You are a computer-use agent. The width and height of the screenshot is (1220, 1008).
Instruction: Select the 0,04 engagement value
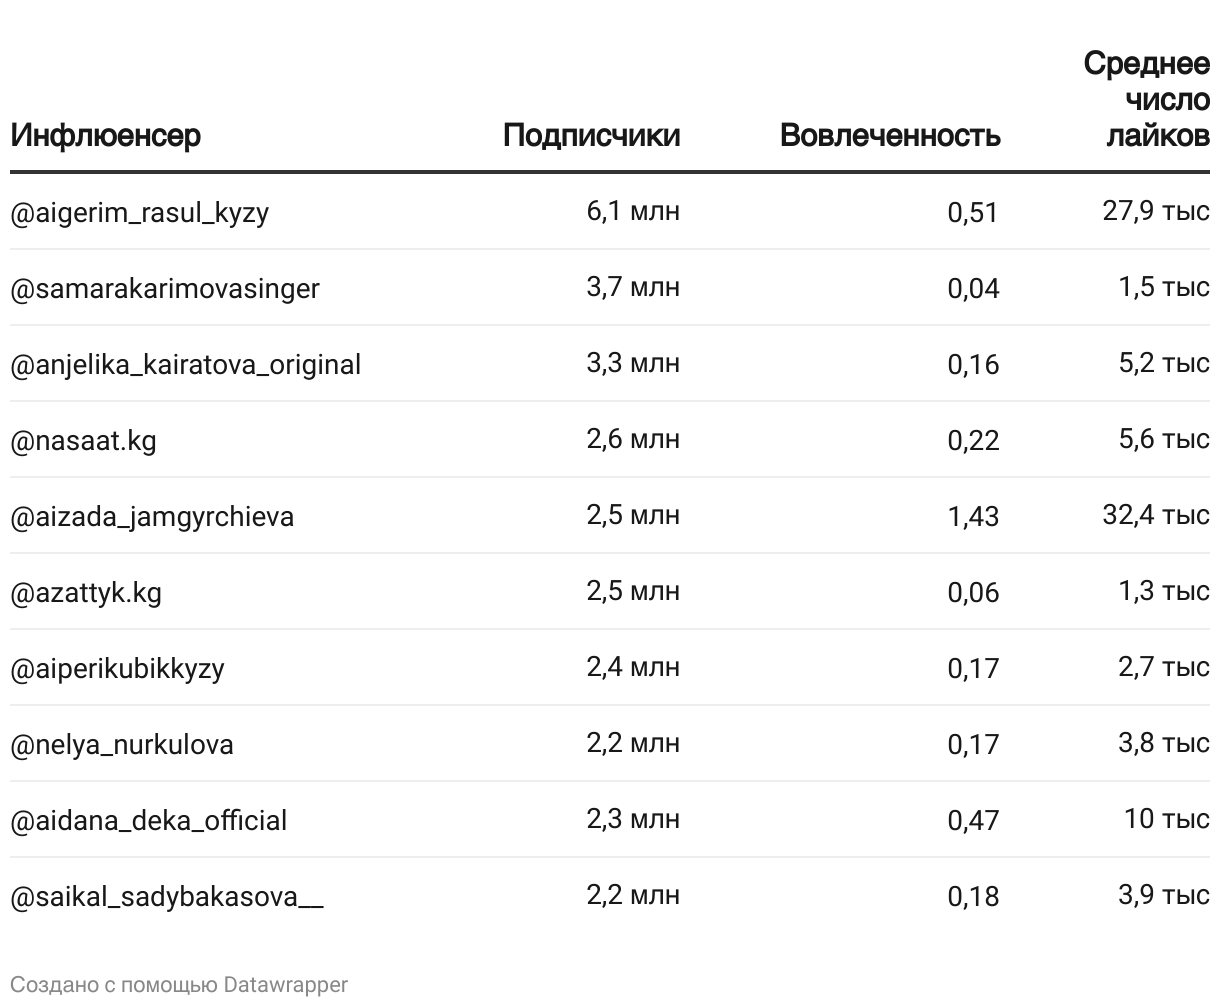point(973,289)
